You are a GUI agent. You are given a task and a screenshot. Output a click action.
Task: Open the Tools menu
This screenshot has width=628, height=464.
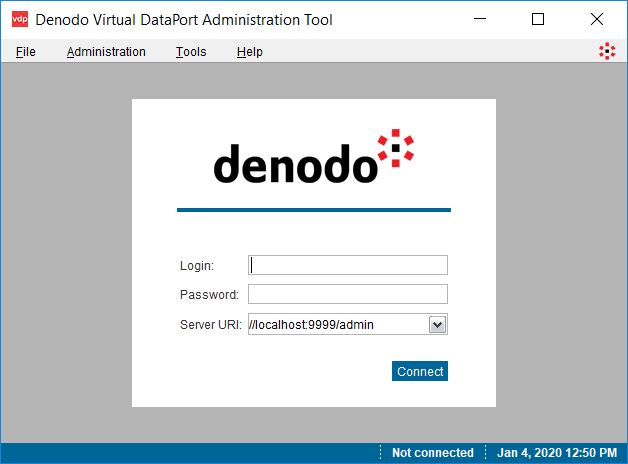(191, 52)
